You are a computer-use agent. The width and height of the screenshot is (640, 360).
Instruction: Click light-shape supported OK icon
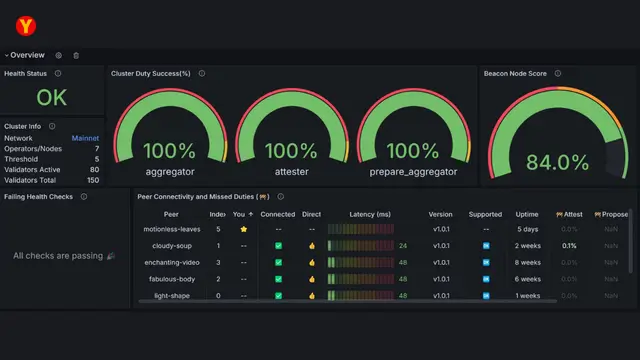486,296
